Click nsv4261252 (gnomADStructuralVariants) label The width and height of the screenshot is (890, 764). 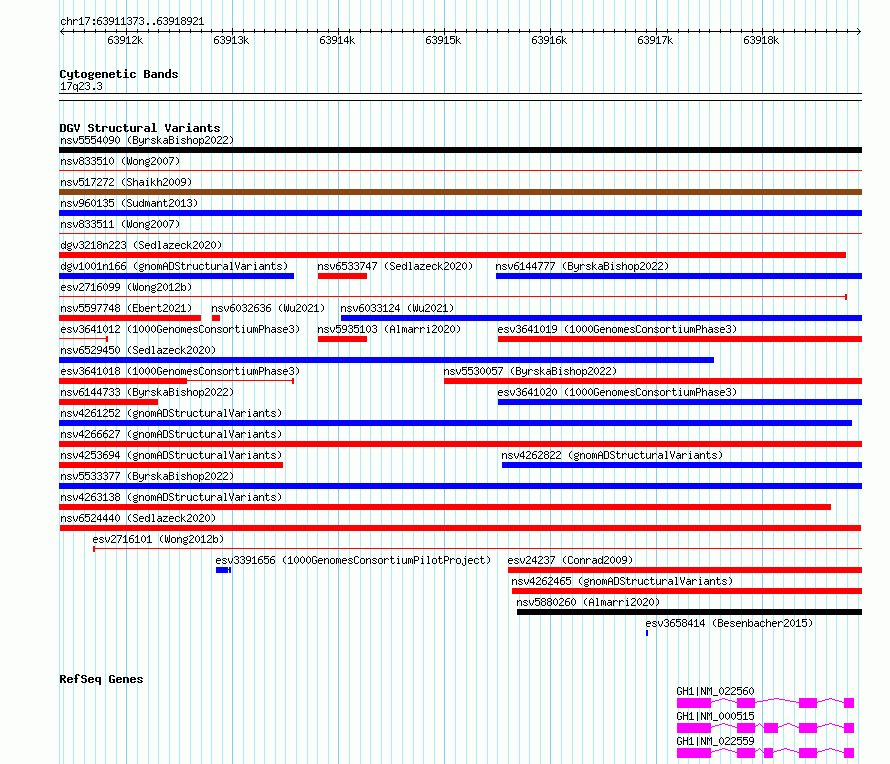click(x=171, y=413)
